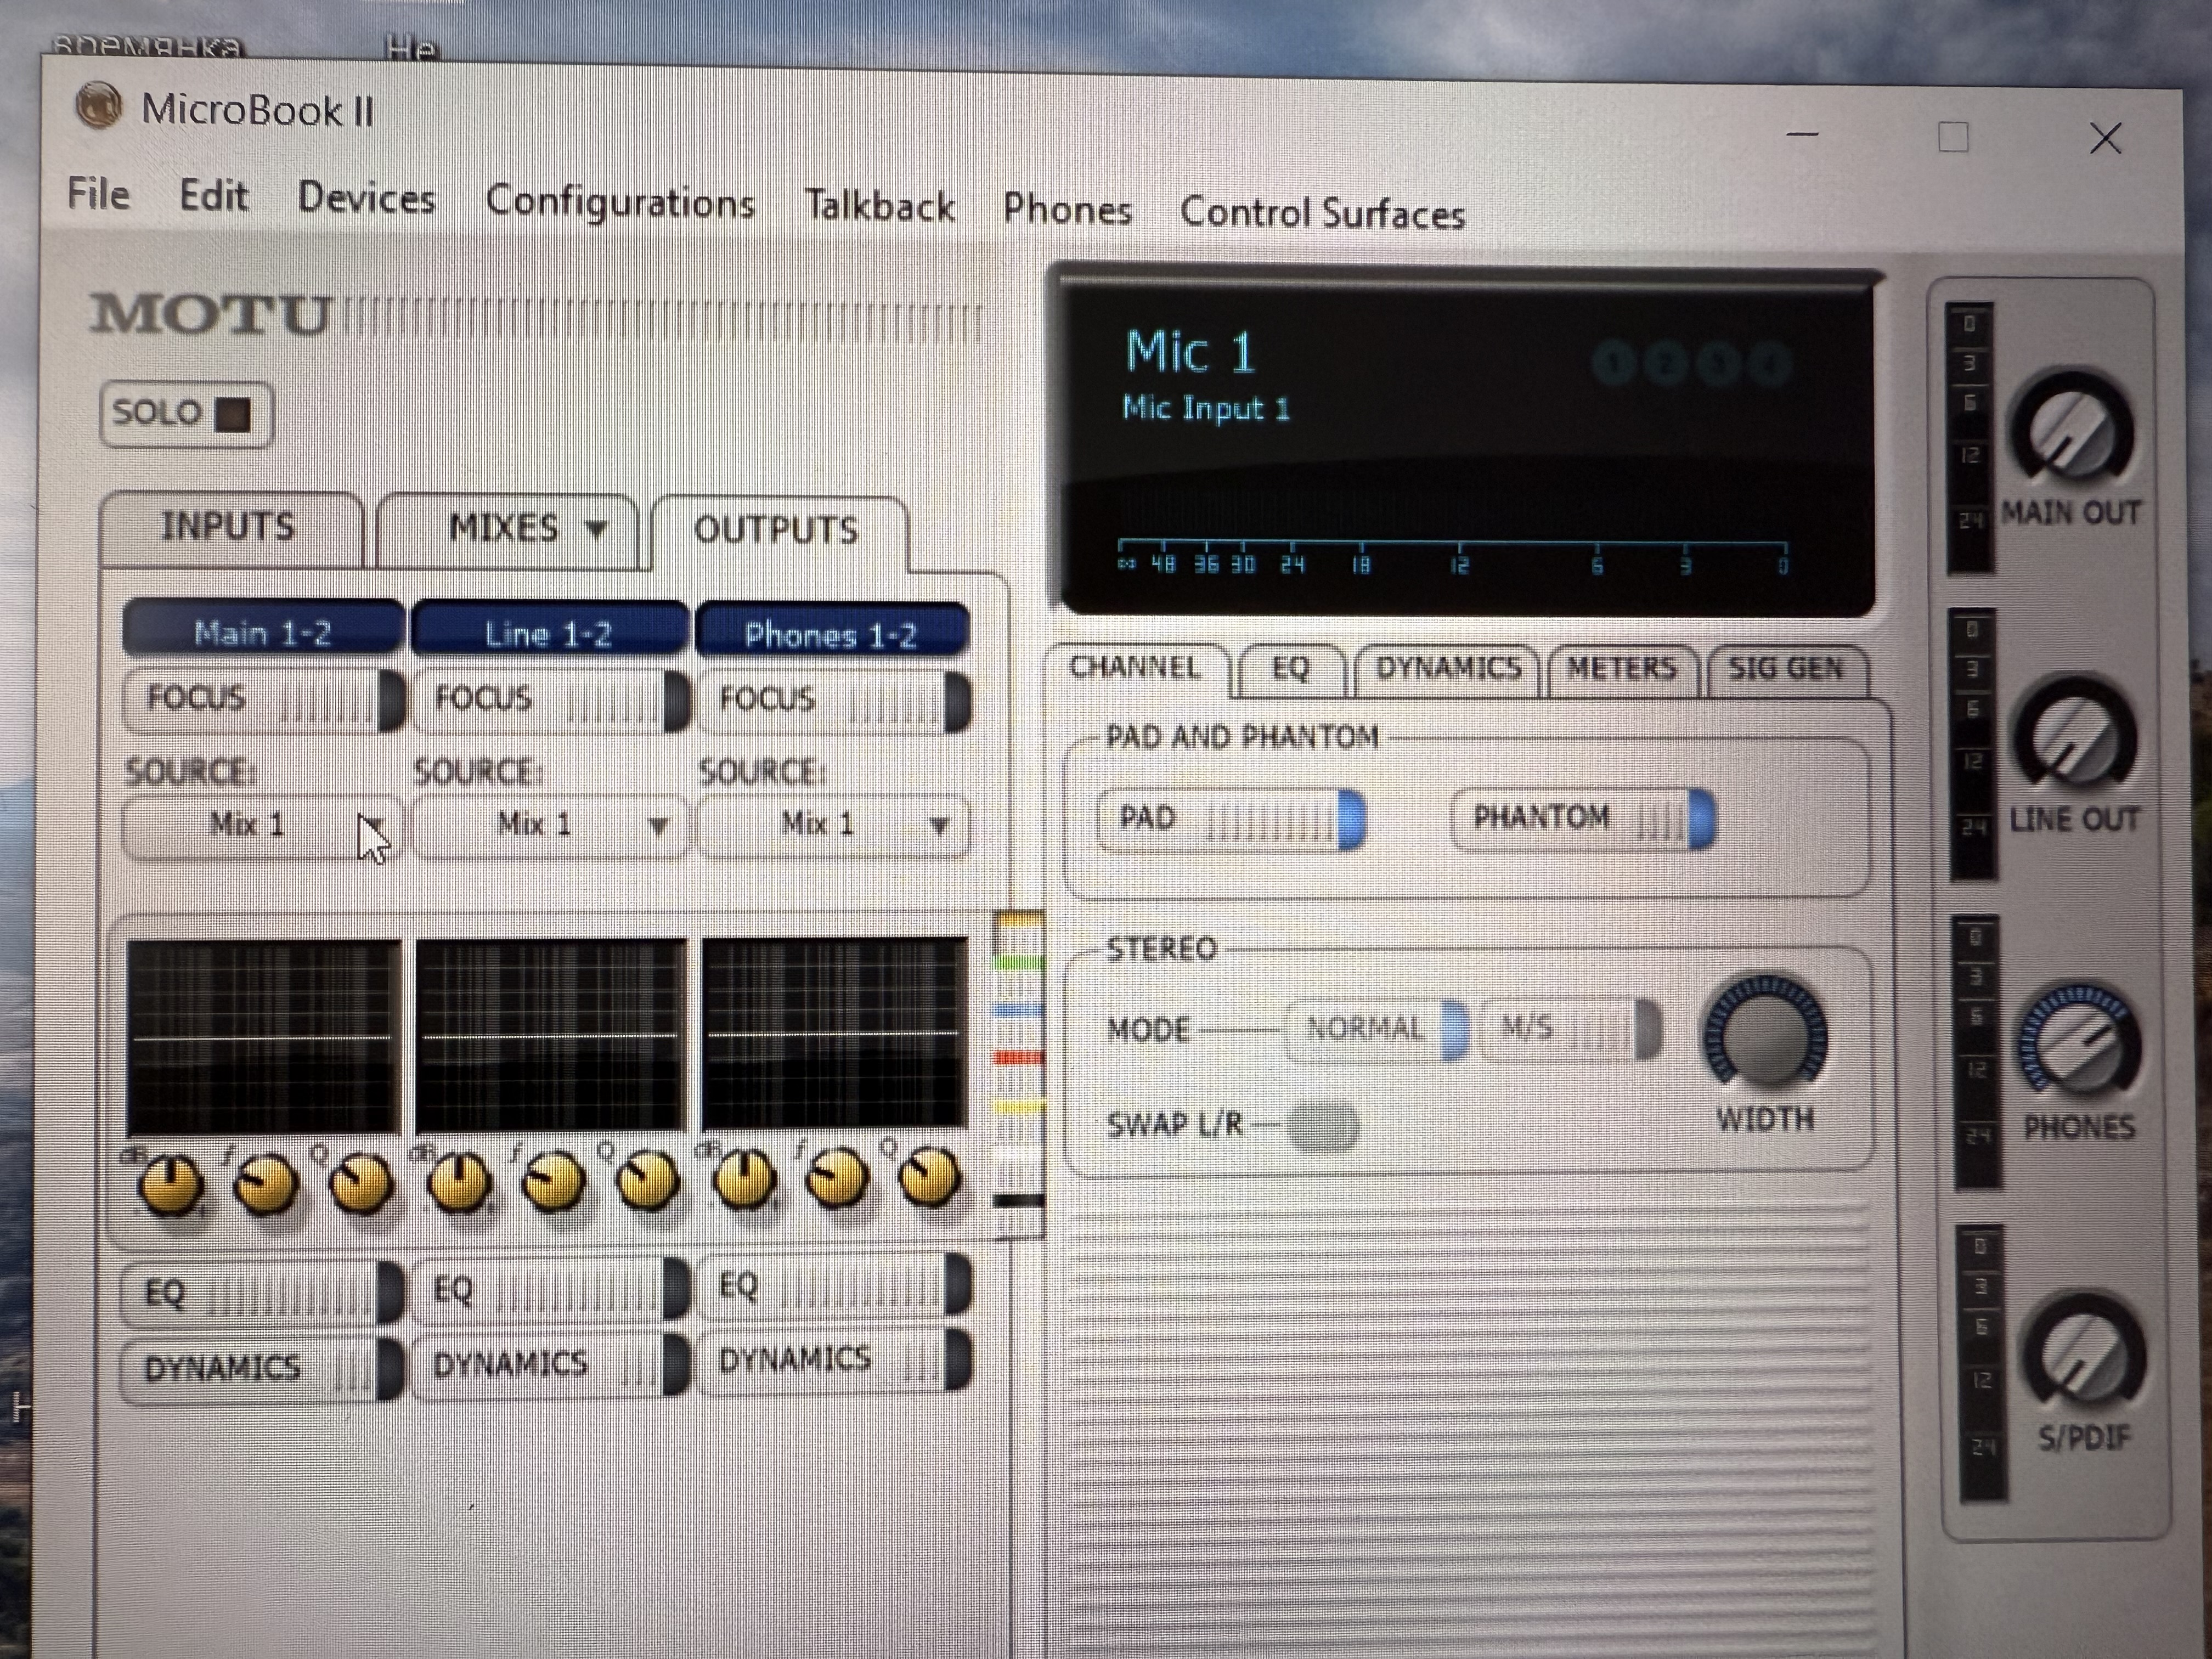Click the MicroBook II app icon in title bar

click(98, 106)
